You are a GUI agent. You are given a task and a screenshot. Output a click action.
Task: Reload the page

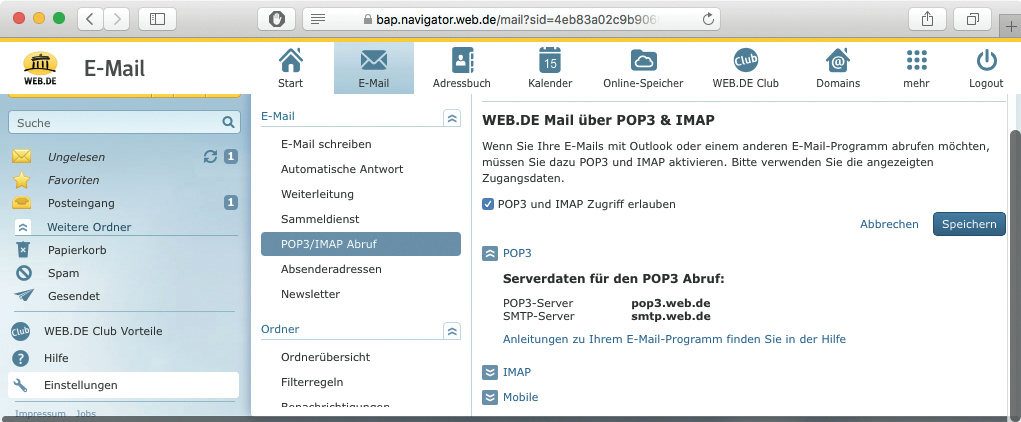click(x=708, y=19)
